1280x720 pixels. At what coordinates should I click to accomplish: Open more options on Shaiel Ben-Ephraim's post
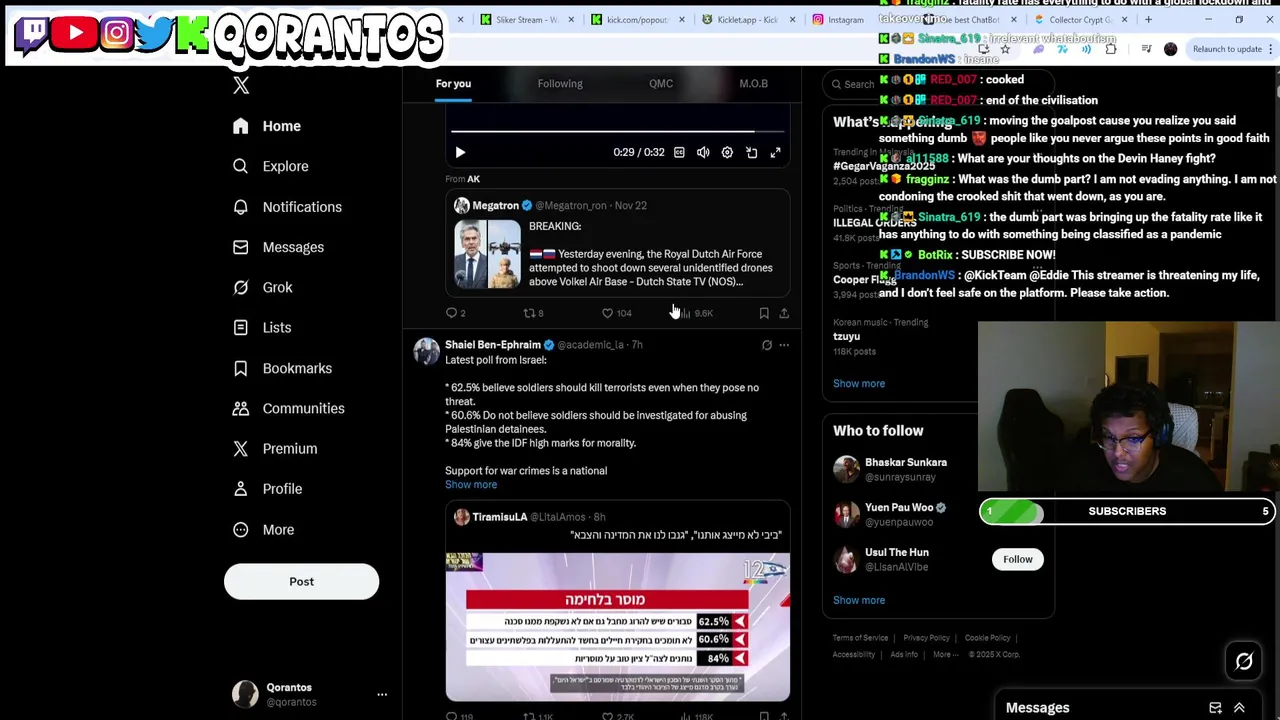coord(784,345)
